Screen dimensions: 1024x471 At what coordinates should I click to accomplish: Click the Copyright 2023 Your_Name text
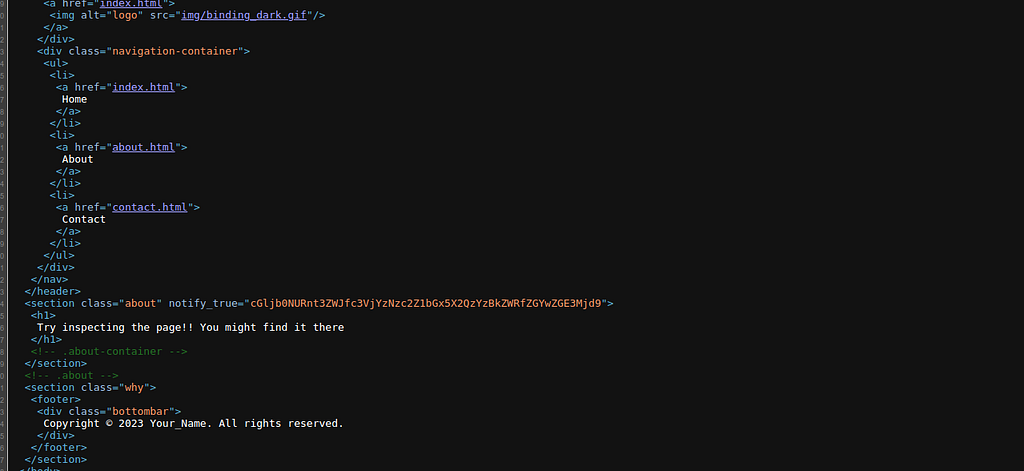tap(193, 423)
